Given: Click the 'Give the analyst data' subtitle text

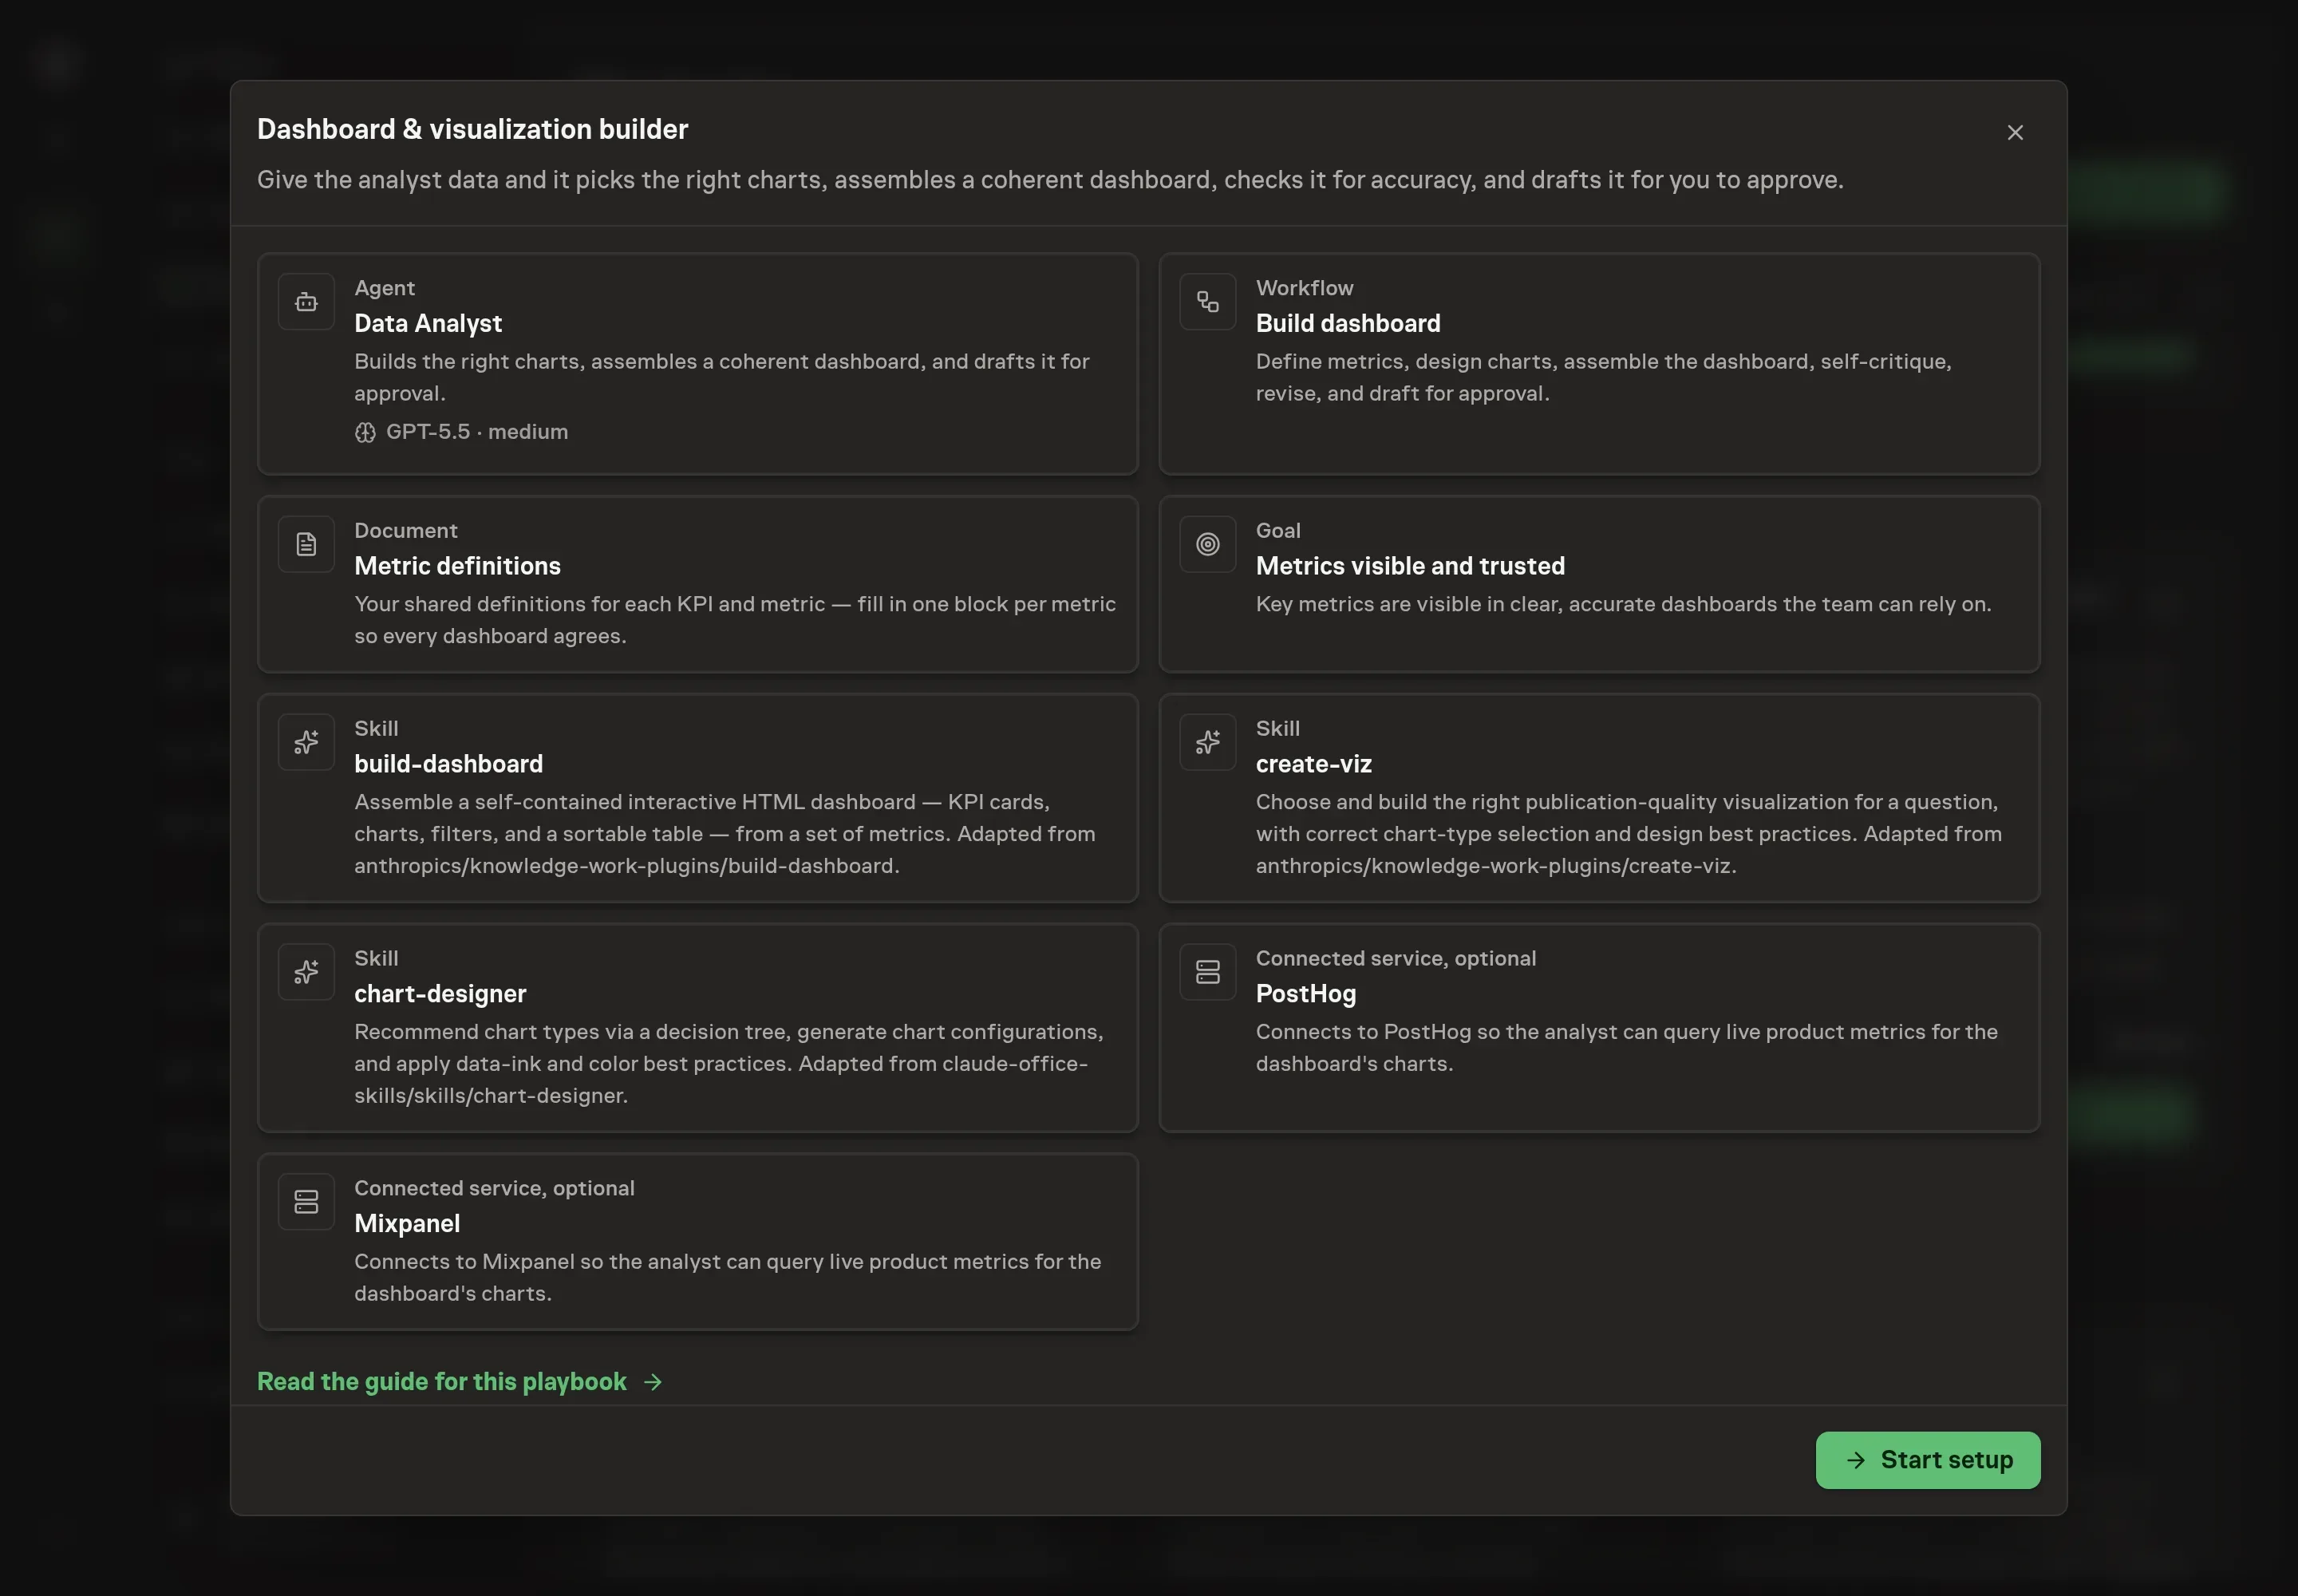Looking at the screenshot, I should click(x=1050, y=180).
